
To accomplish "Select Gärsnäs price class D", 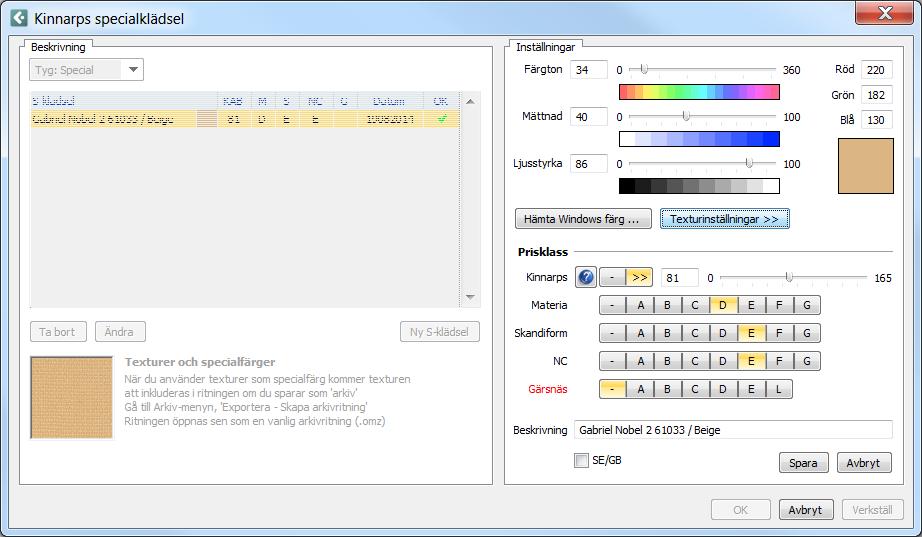I will [723, 389].
